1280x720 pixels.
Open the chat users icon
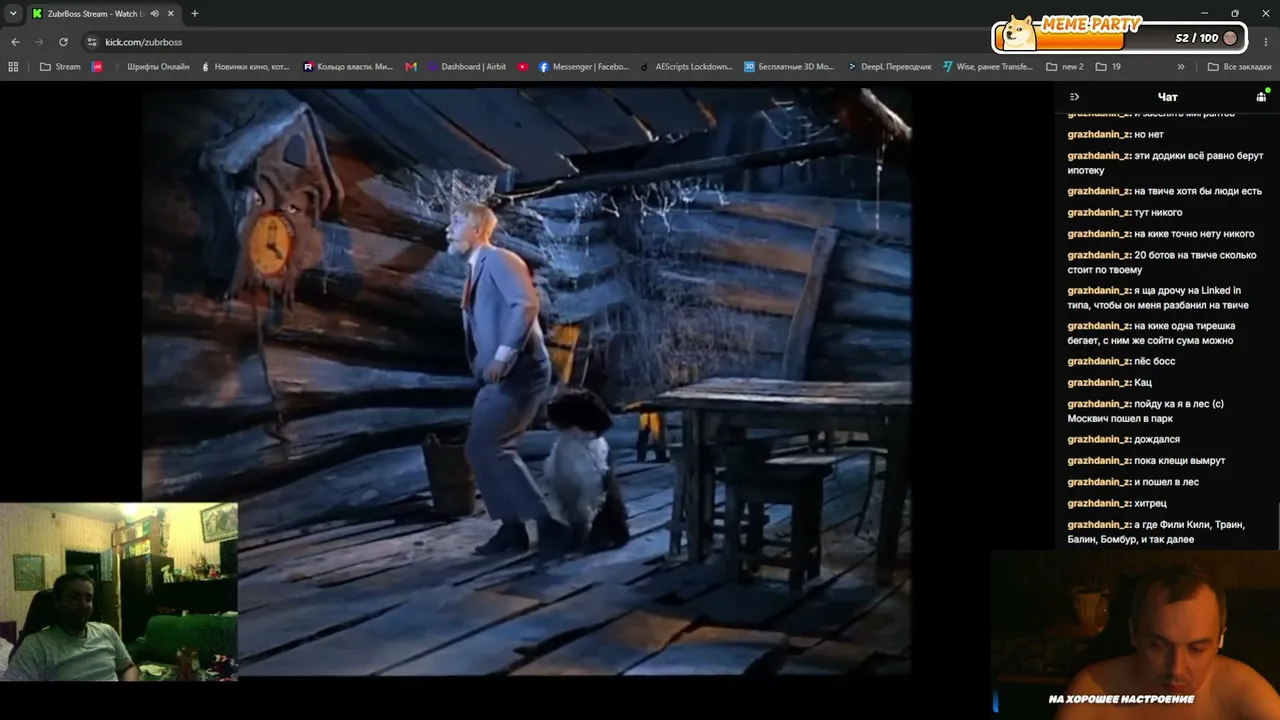click(x=1262, y=97)
